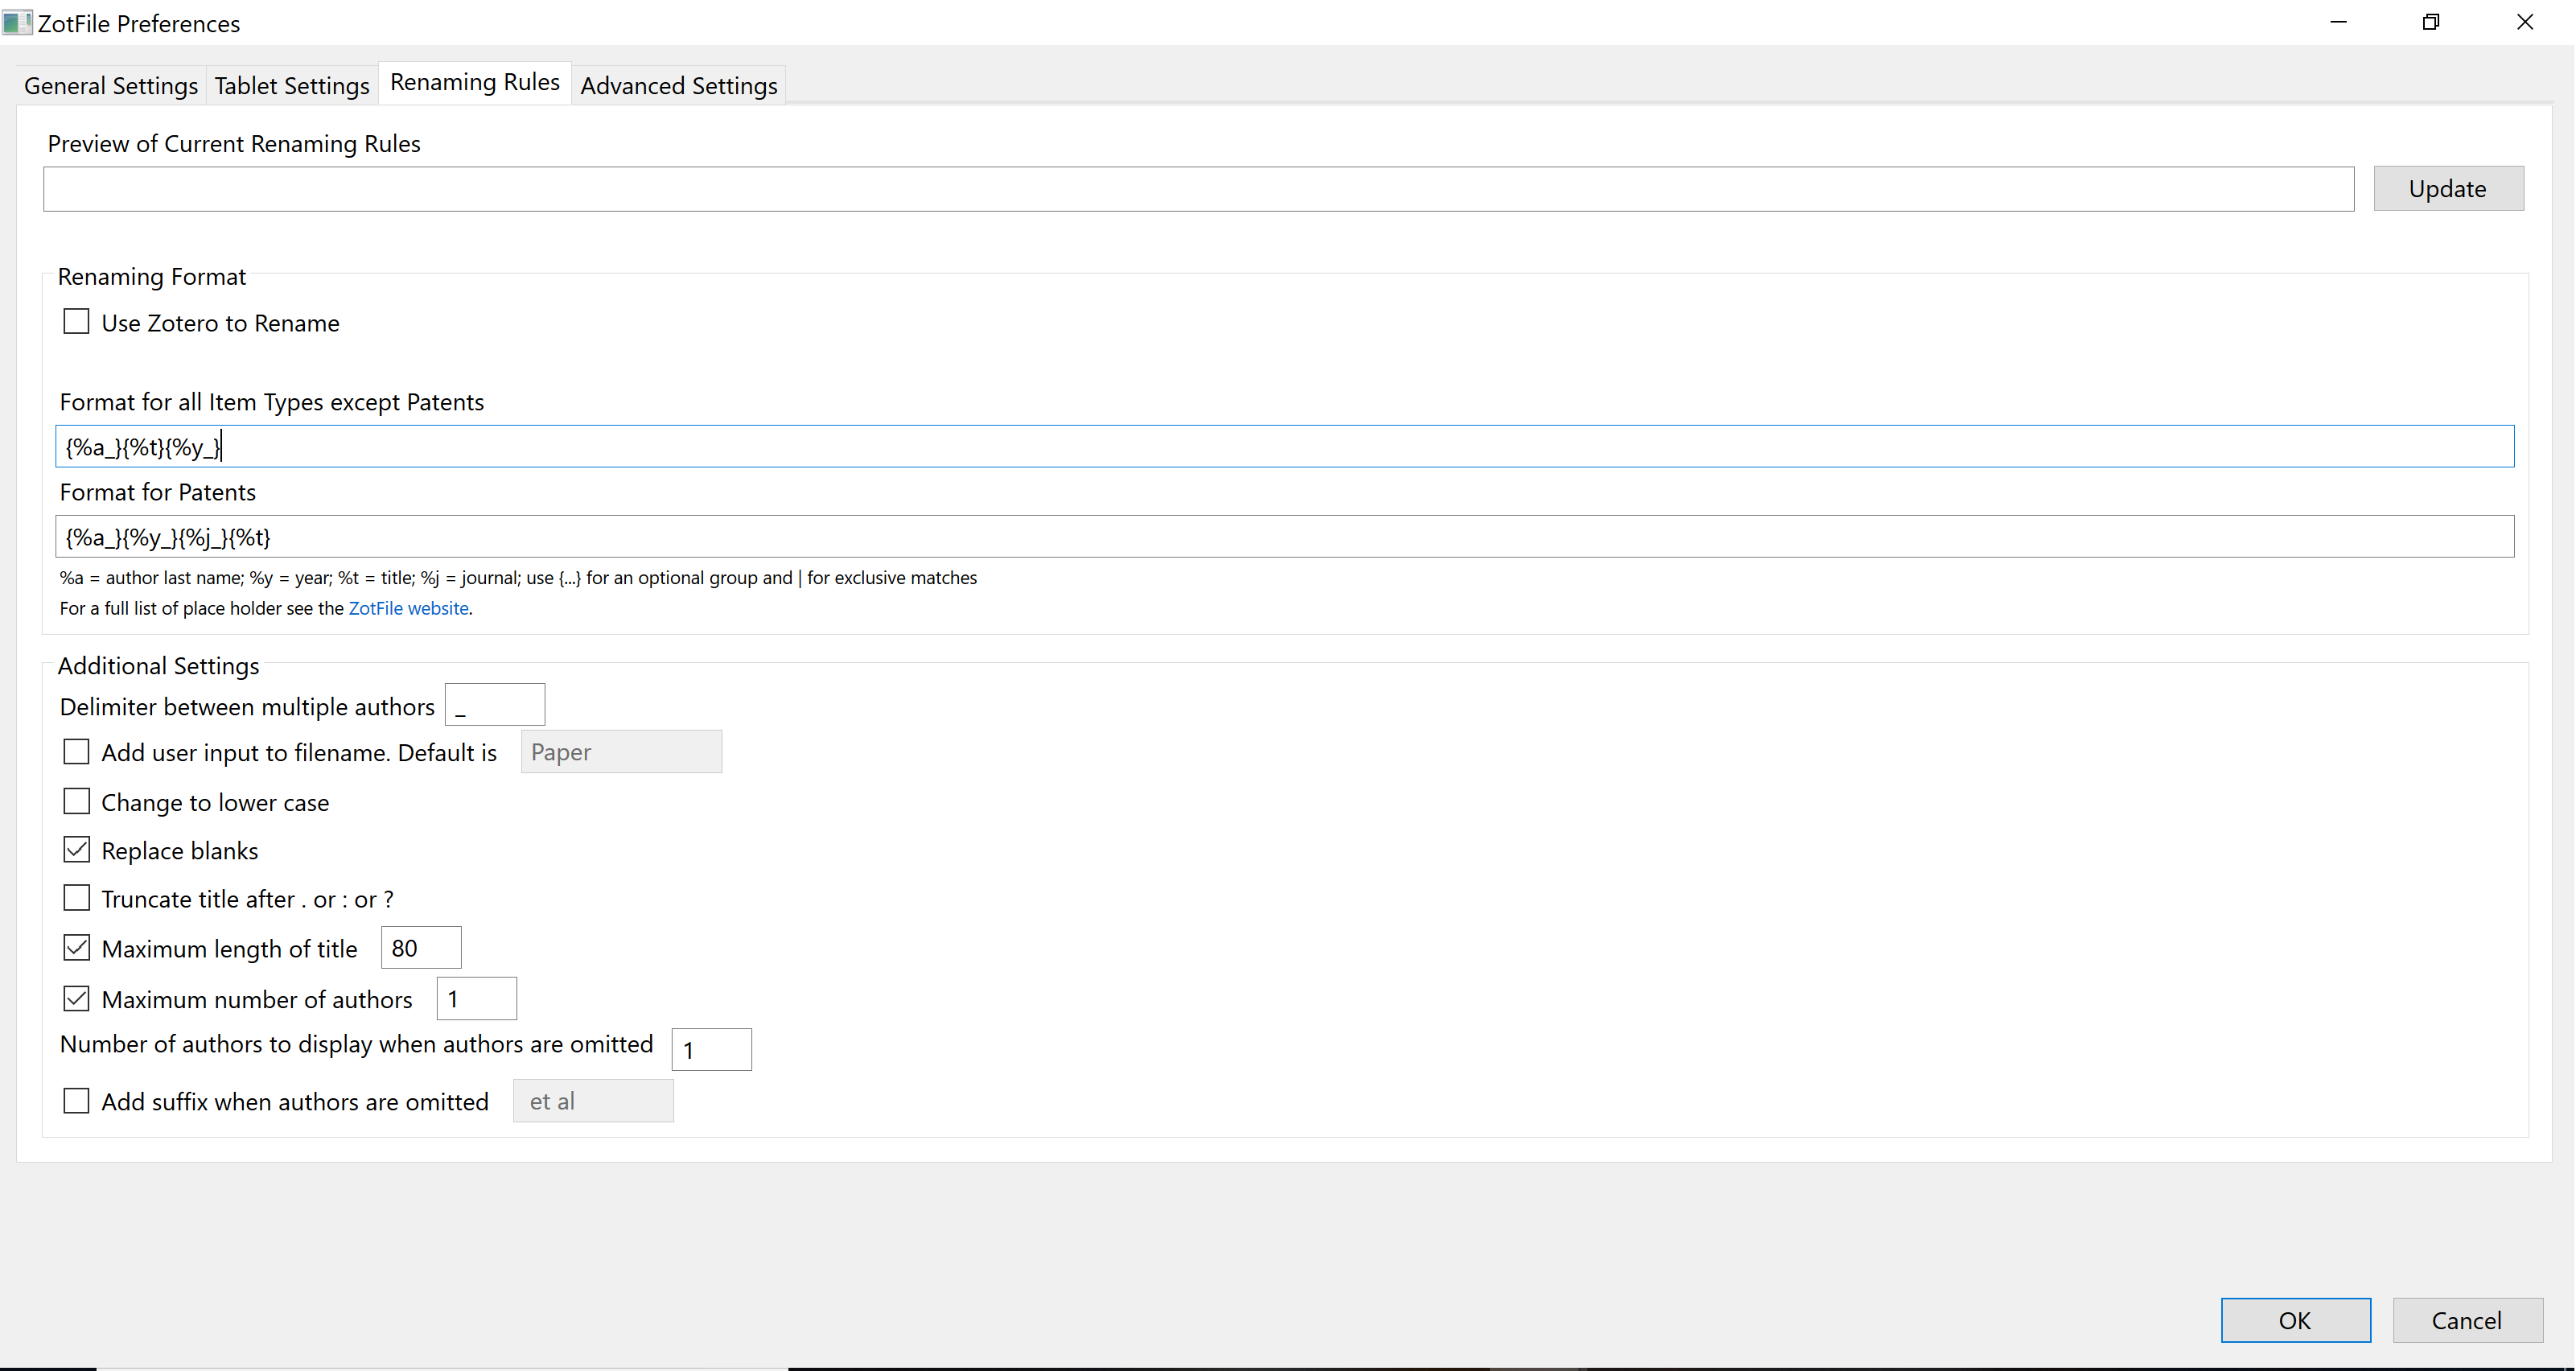
Task: Confirm preferences with OK button
Action: click(x=2295, y=1320)
